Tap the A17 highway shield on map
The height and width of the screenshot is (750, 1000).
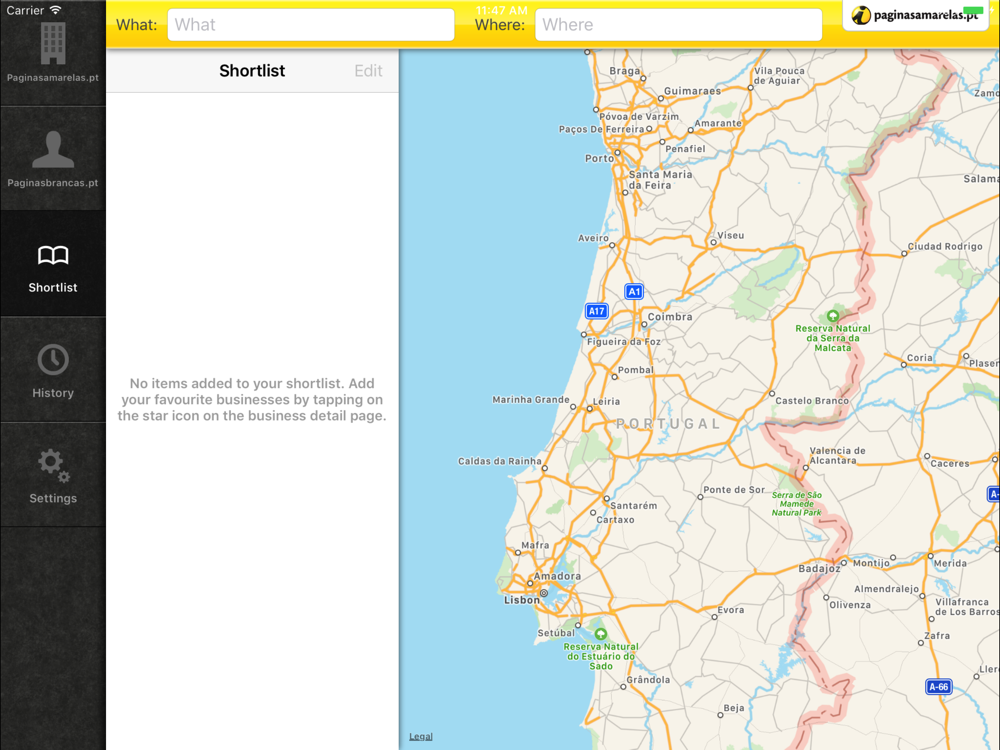596,311
